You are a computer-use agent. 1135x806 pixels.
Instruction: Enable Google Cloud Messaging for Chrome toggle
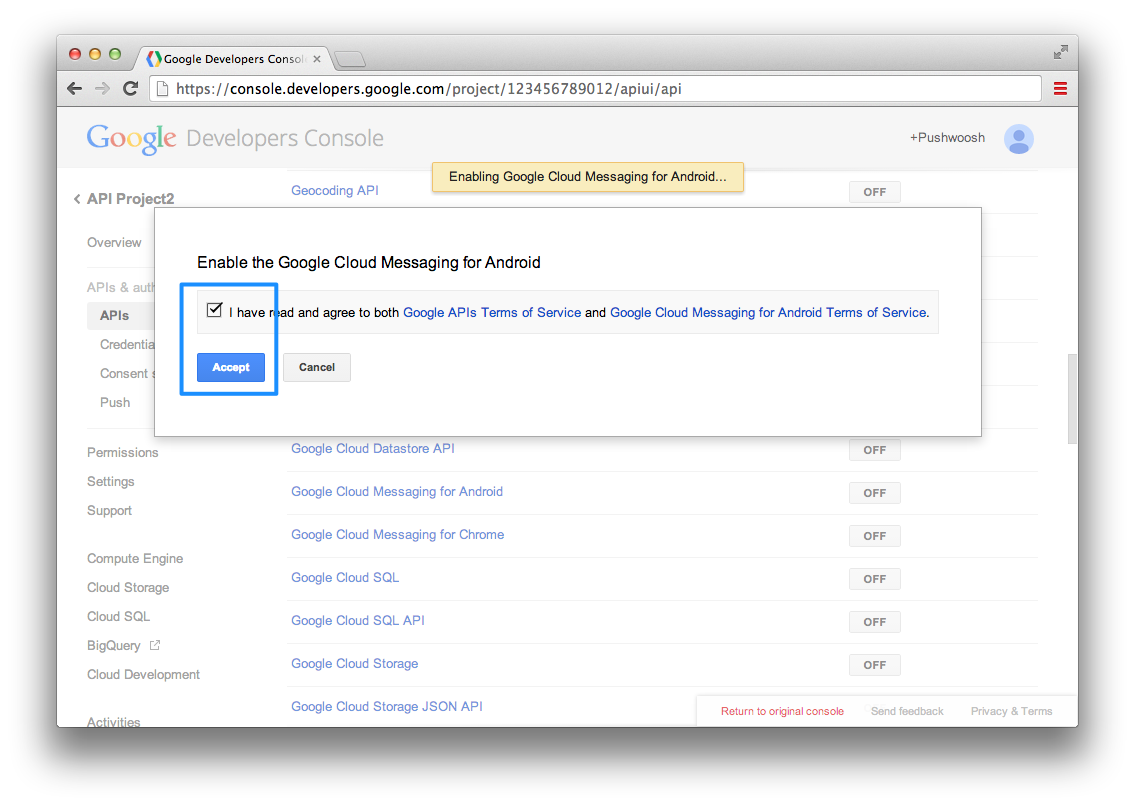[x=874, y=536]
